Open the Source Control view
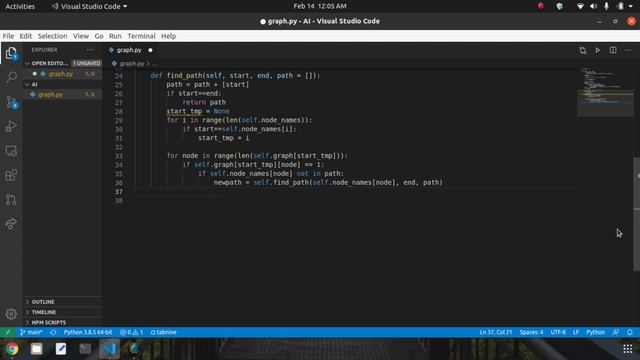Image resolution: width=640 pixels, height=360 pixels. (x=11, y=102)
